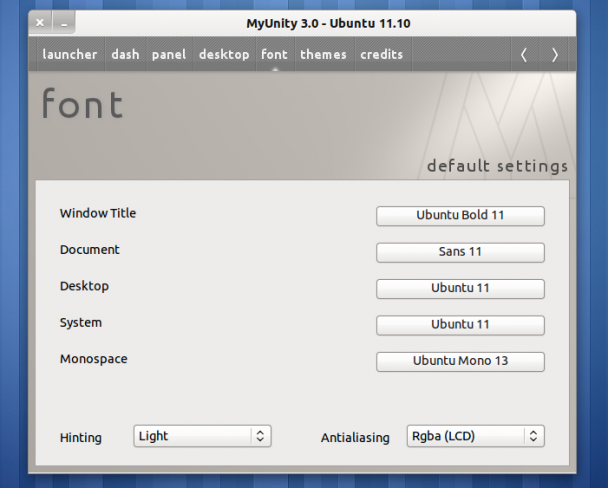Minimize the MyUnity window
Image resolution: width=608 pixels, height=488 pixels.
(64, 23)
